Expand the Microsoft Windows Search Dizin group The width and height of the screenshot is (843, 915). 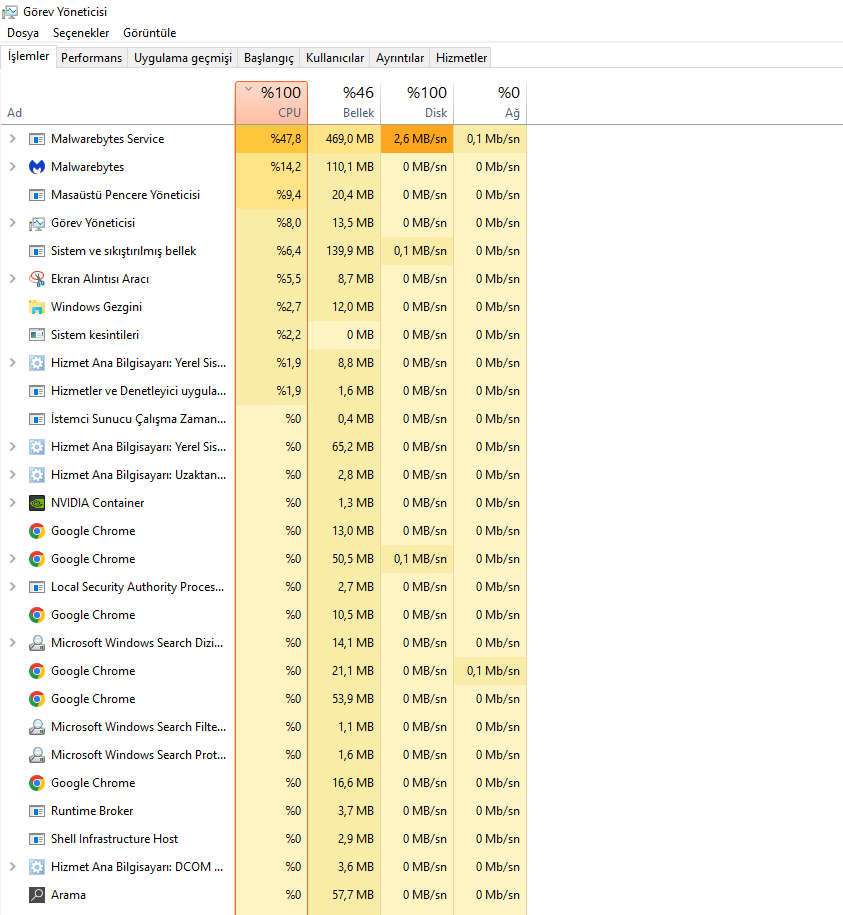[x=13, y=643]
